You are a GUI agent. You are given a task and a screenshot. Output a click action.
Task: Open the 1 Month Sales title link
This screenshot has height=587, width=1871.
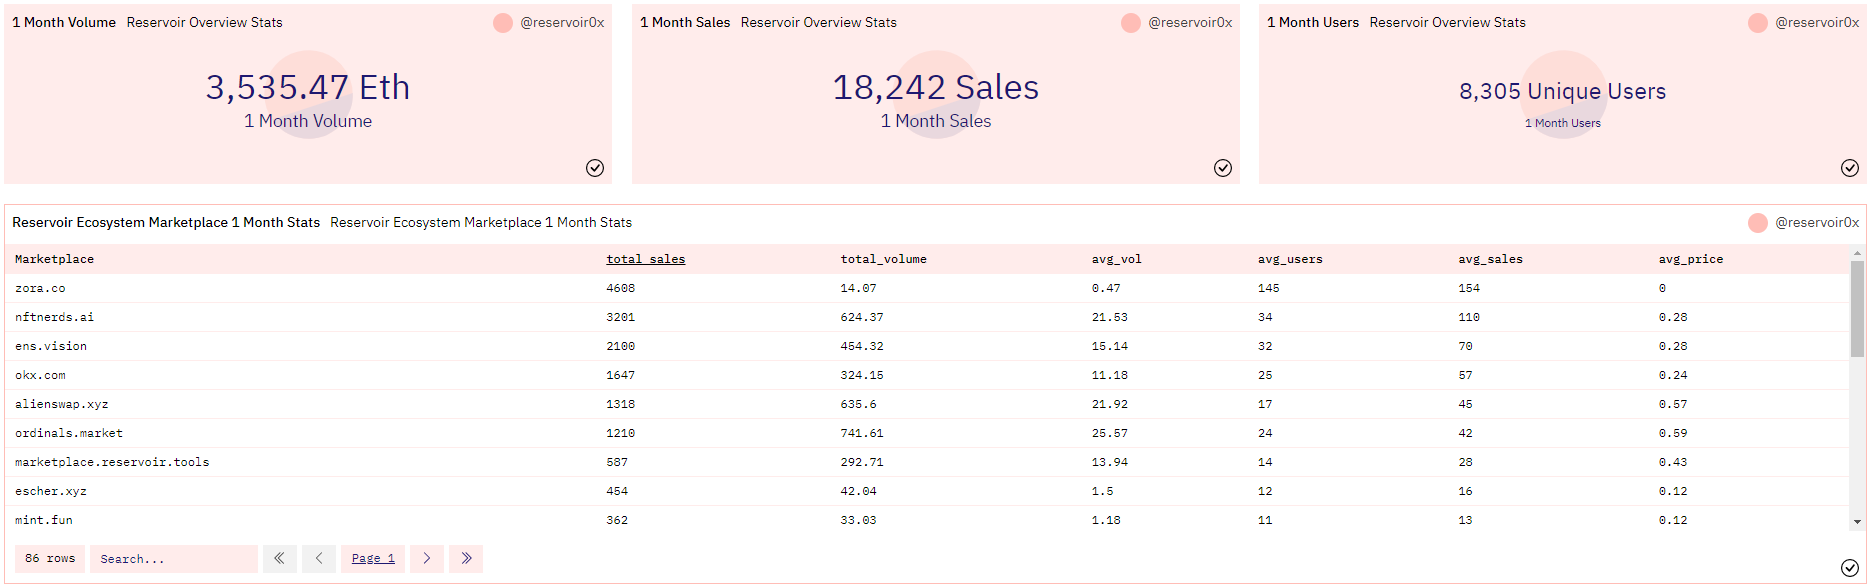point(685,22)
